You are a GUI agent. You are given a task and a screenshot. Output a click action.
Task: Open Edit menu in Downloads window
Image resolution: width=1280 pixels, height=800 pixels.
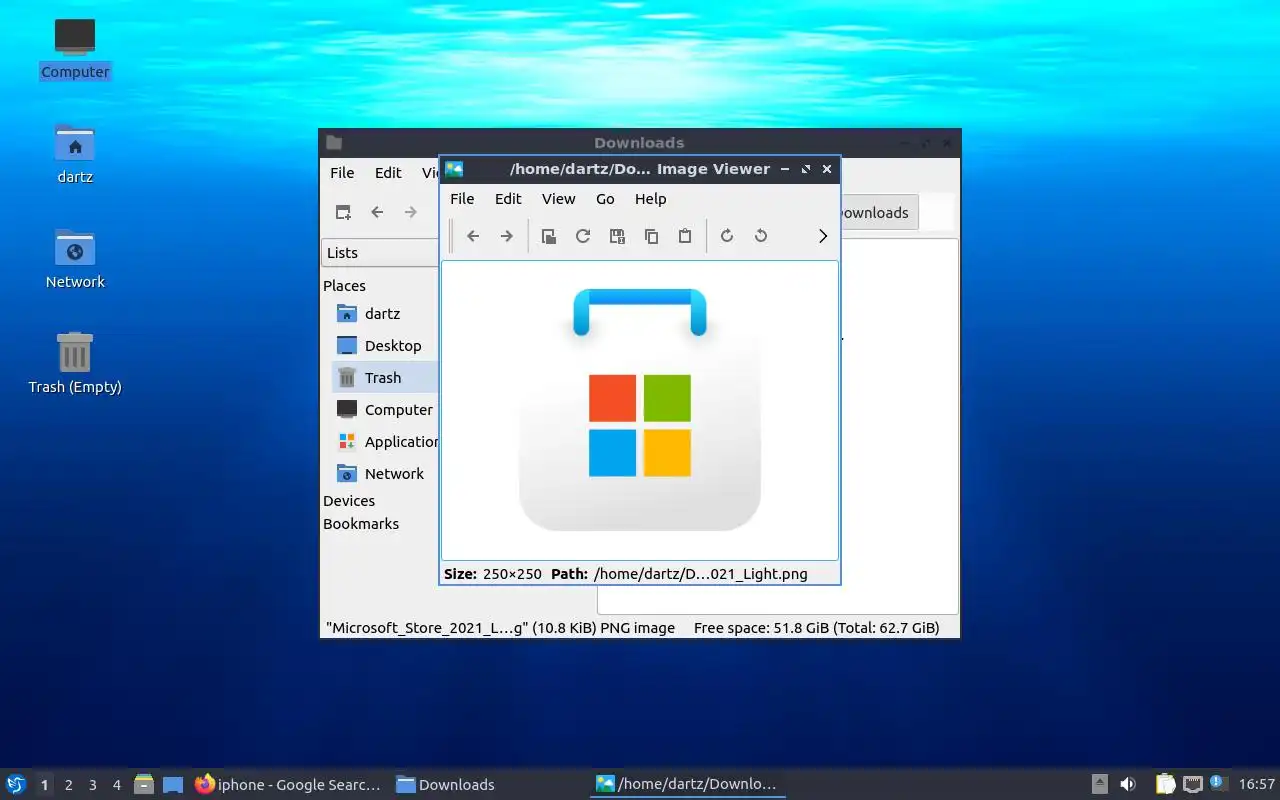click(388, 173)
